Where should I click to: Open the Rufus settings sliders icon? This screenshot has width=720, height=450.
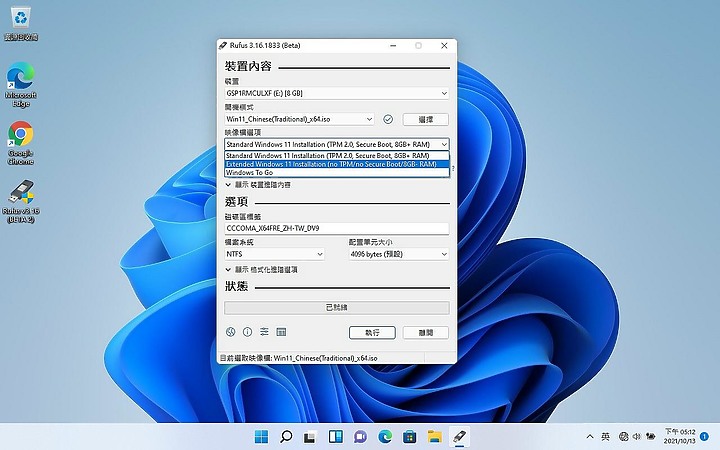click(264, 332)
